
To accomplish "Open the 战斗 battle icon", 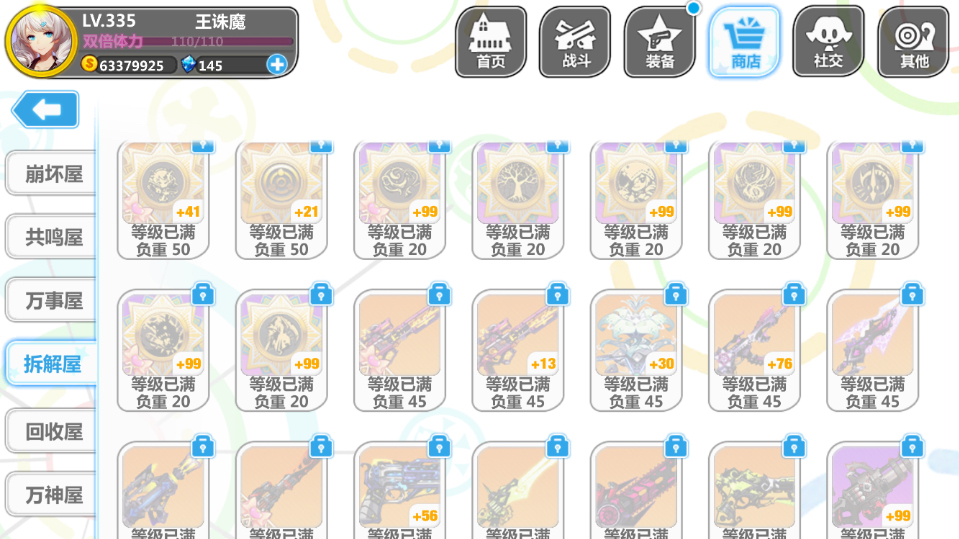I will click(575, 42).
